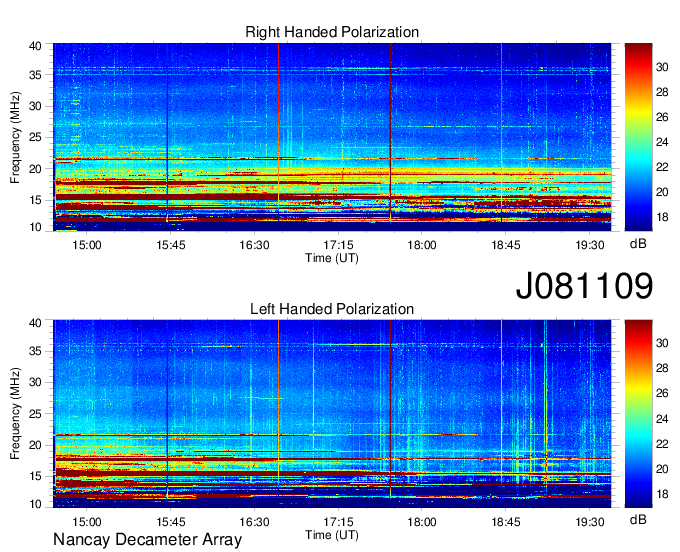Click 17:15 time tick under Right Handed plot
The width and height of the screenshot is (680, 552).
click(x=338, y=245)
